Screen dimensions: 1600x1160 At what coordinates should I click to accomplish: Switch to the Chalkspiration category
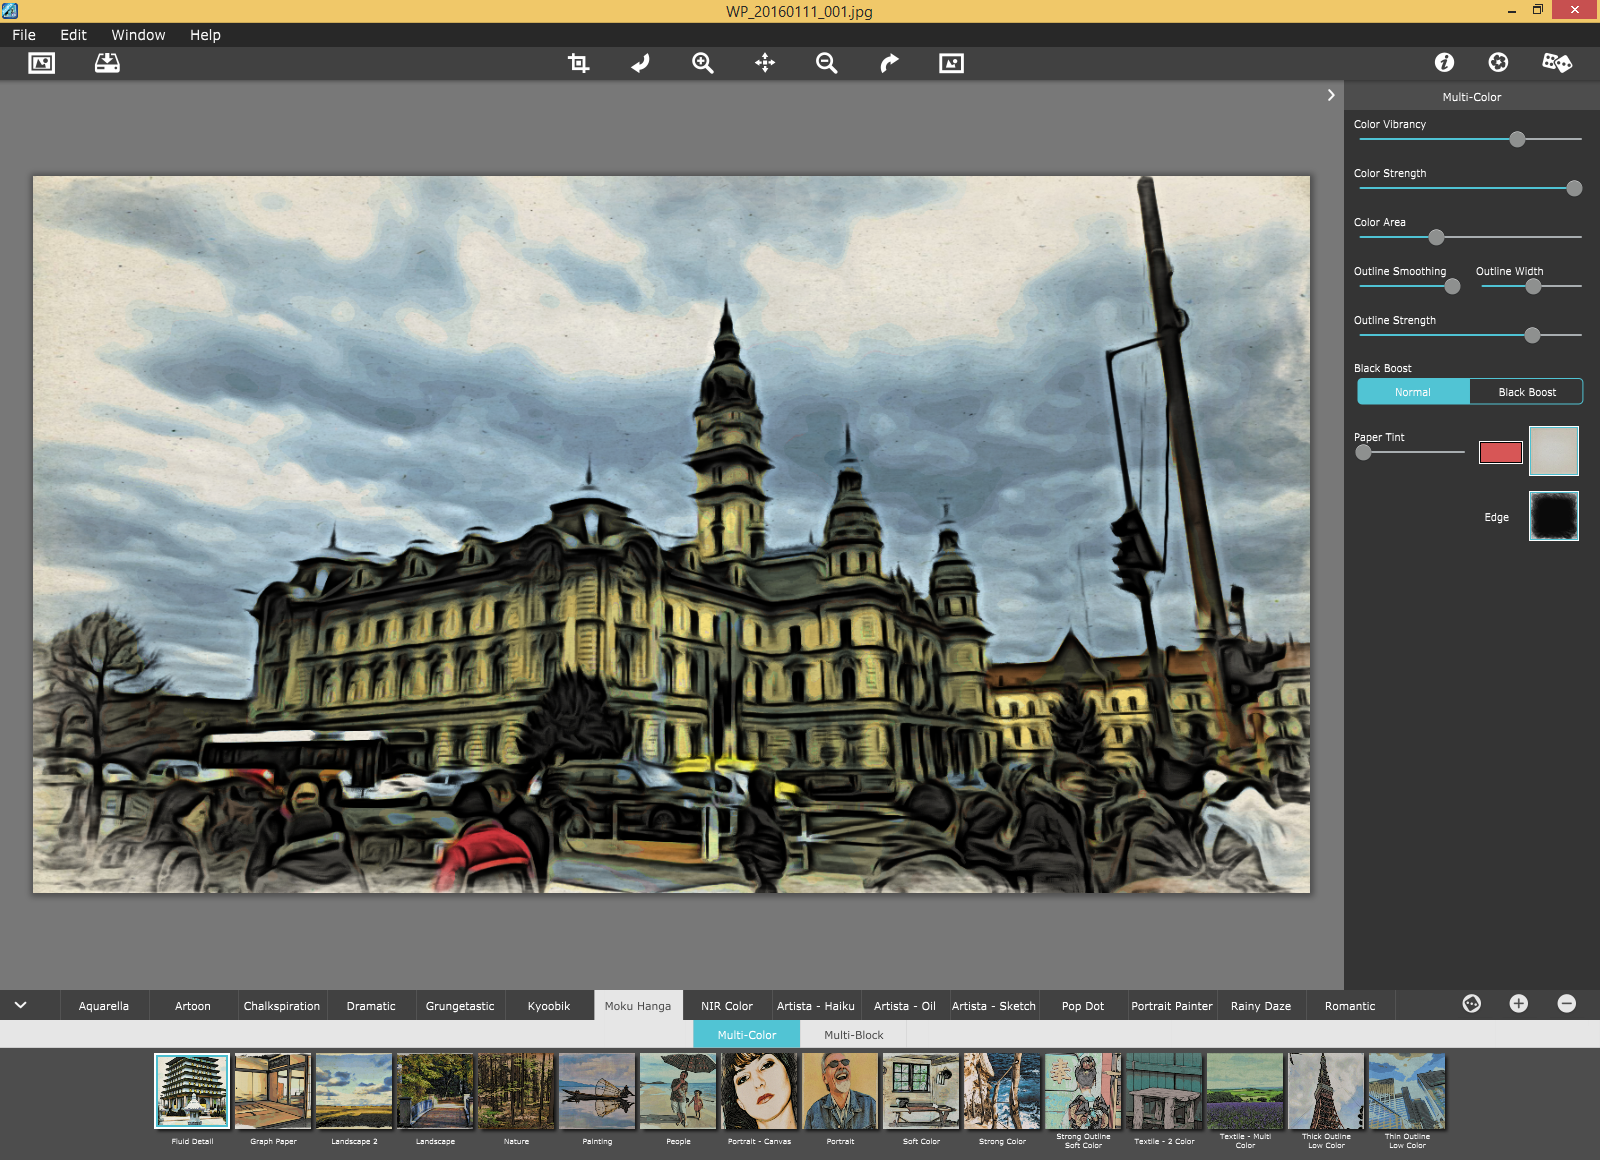[282, 1006]
